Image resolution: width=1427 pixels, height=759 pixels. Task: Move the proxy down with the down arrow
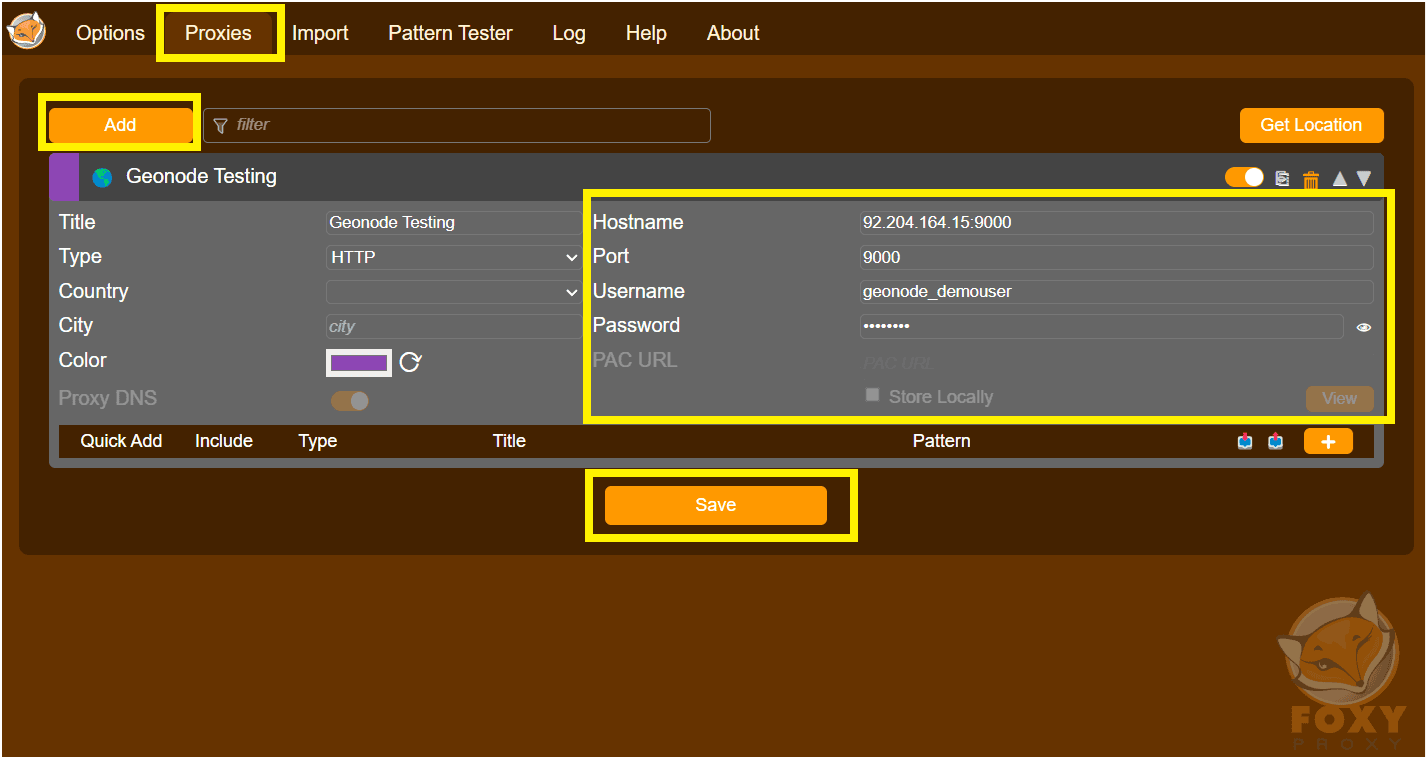[x=1365, y=178]
